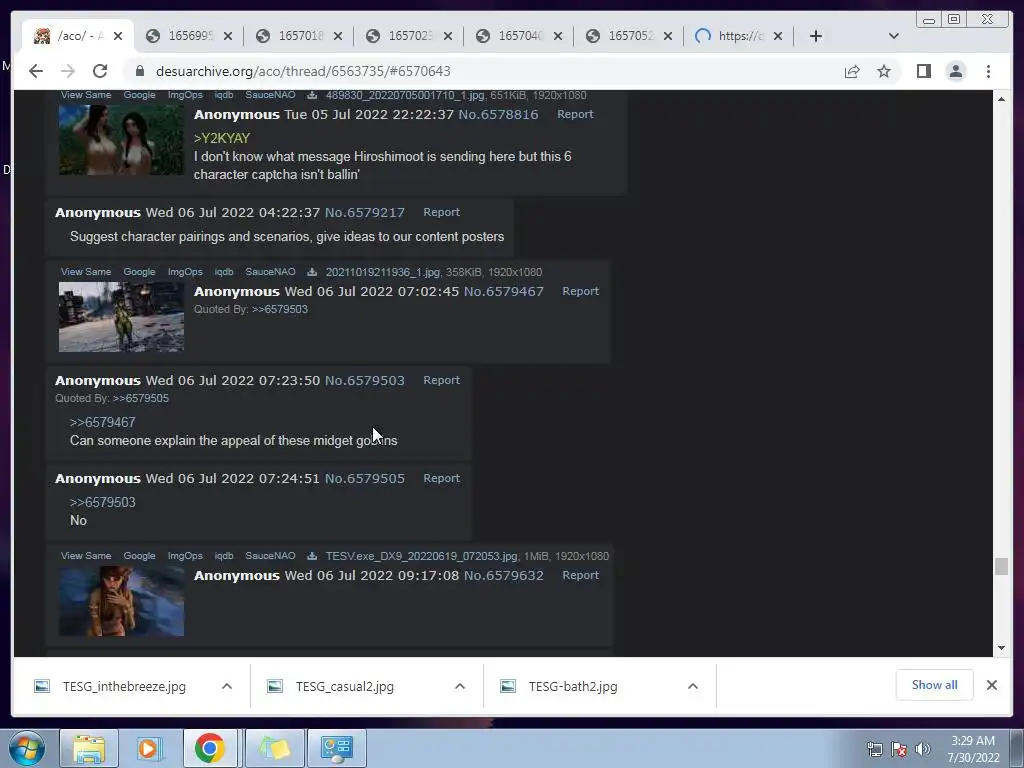The height and width of the screenshot is (768, 1024).
Task: Open thumbnail of post 6578816
Action: pos(121,140)
